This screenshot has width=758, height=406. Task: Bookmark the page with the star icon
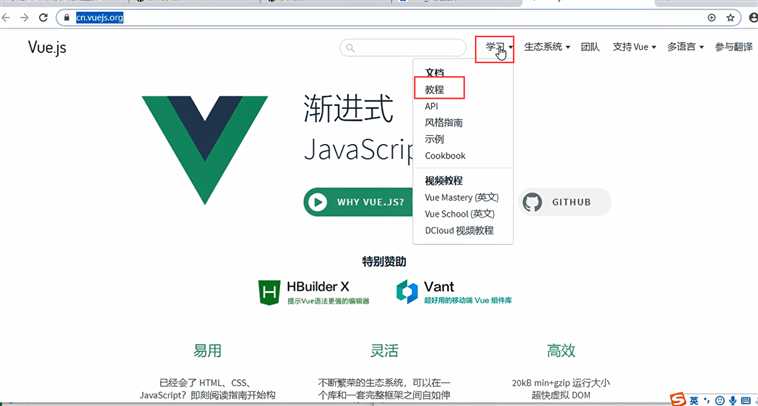(x=730, y=18)
